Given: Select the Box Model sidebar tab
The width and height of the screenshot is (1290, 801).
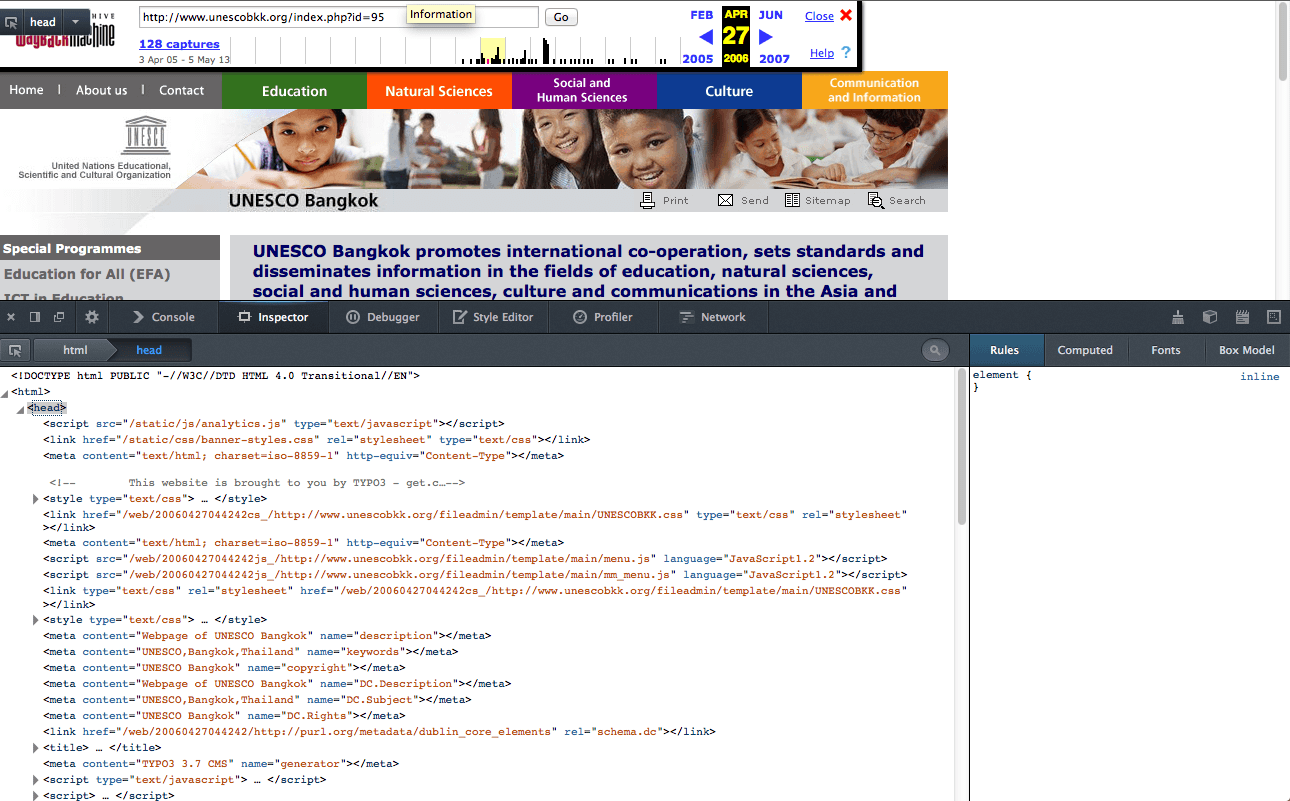Looking at the screenshot, I should tap(1246, 350).
